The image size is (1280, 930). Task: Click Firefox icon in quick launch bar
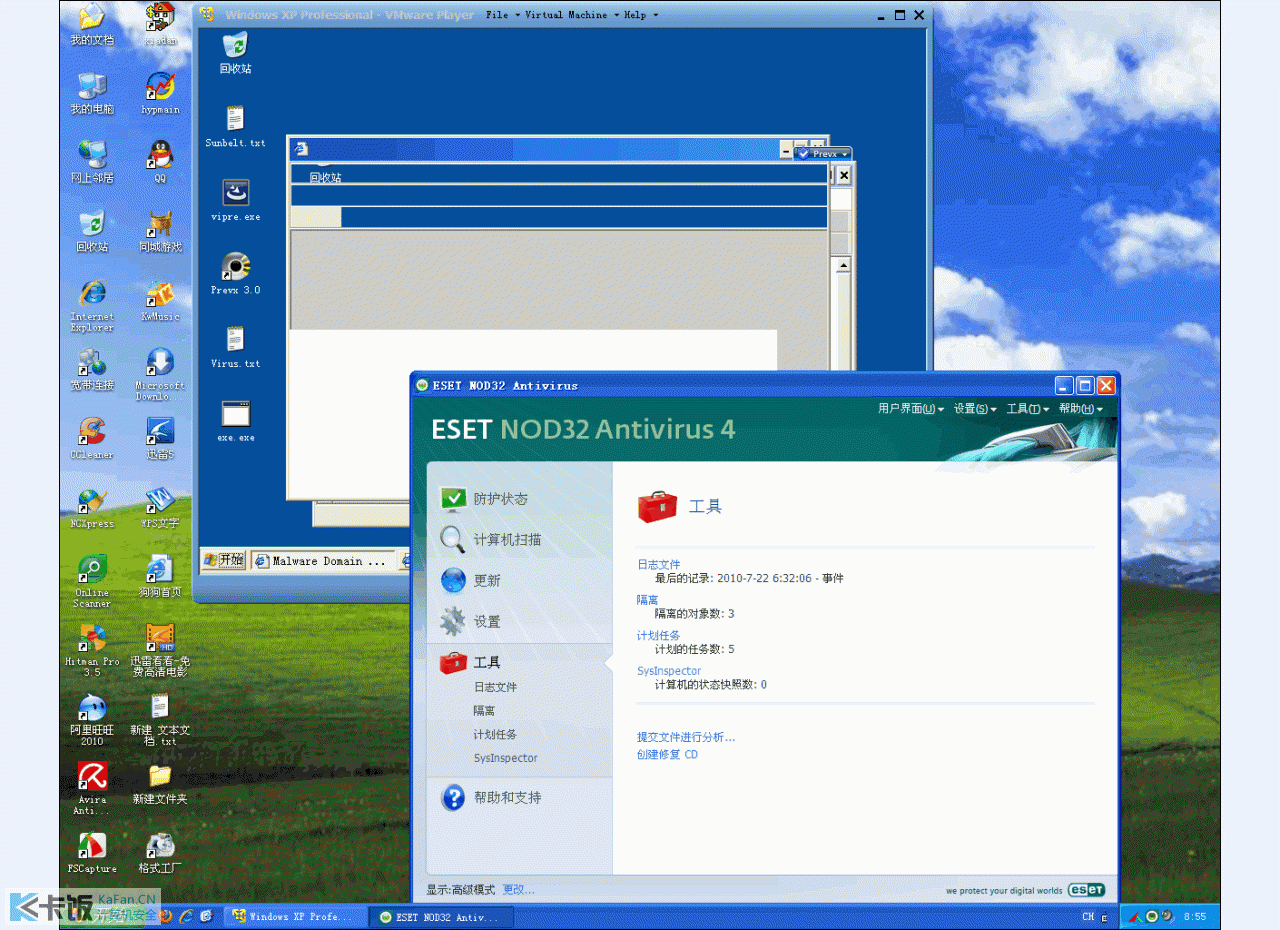[x=167, y=915]
